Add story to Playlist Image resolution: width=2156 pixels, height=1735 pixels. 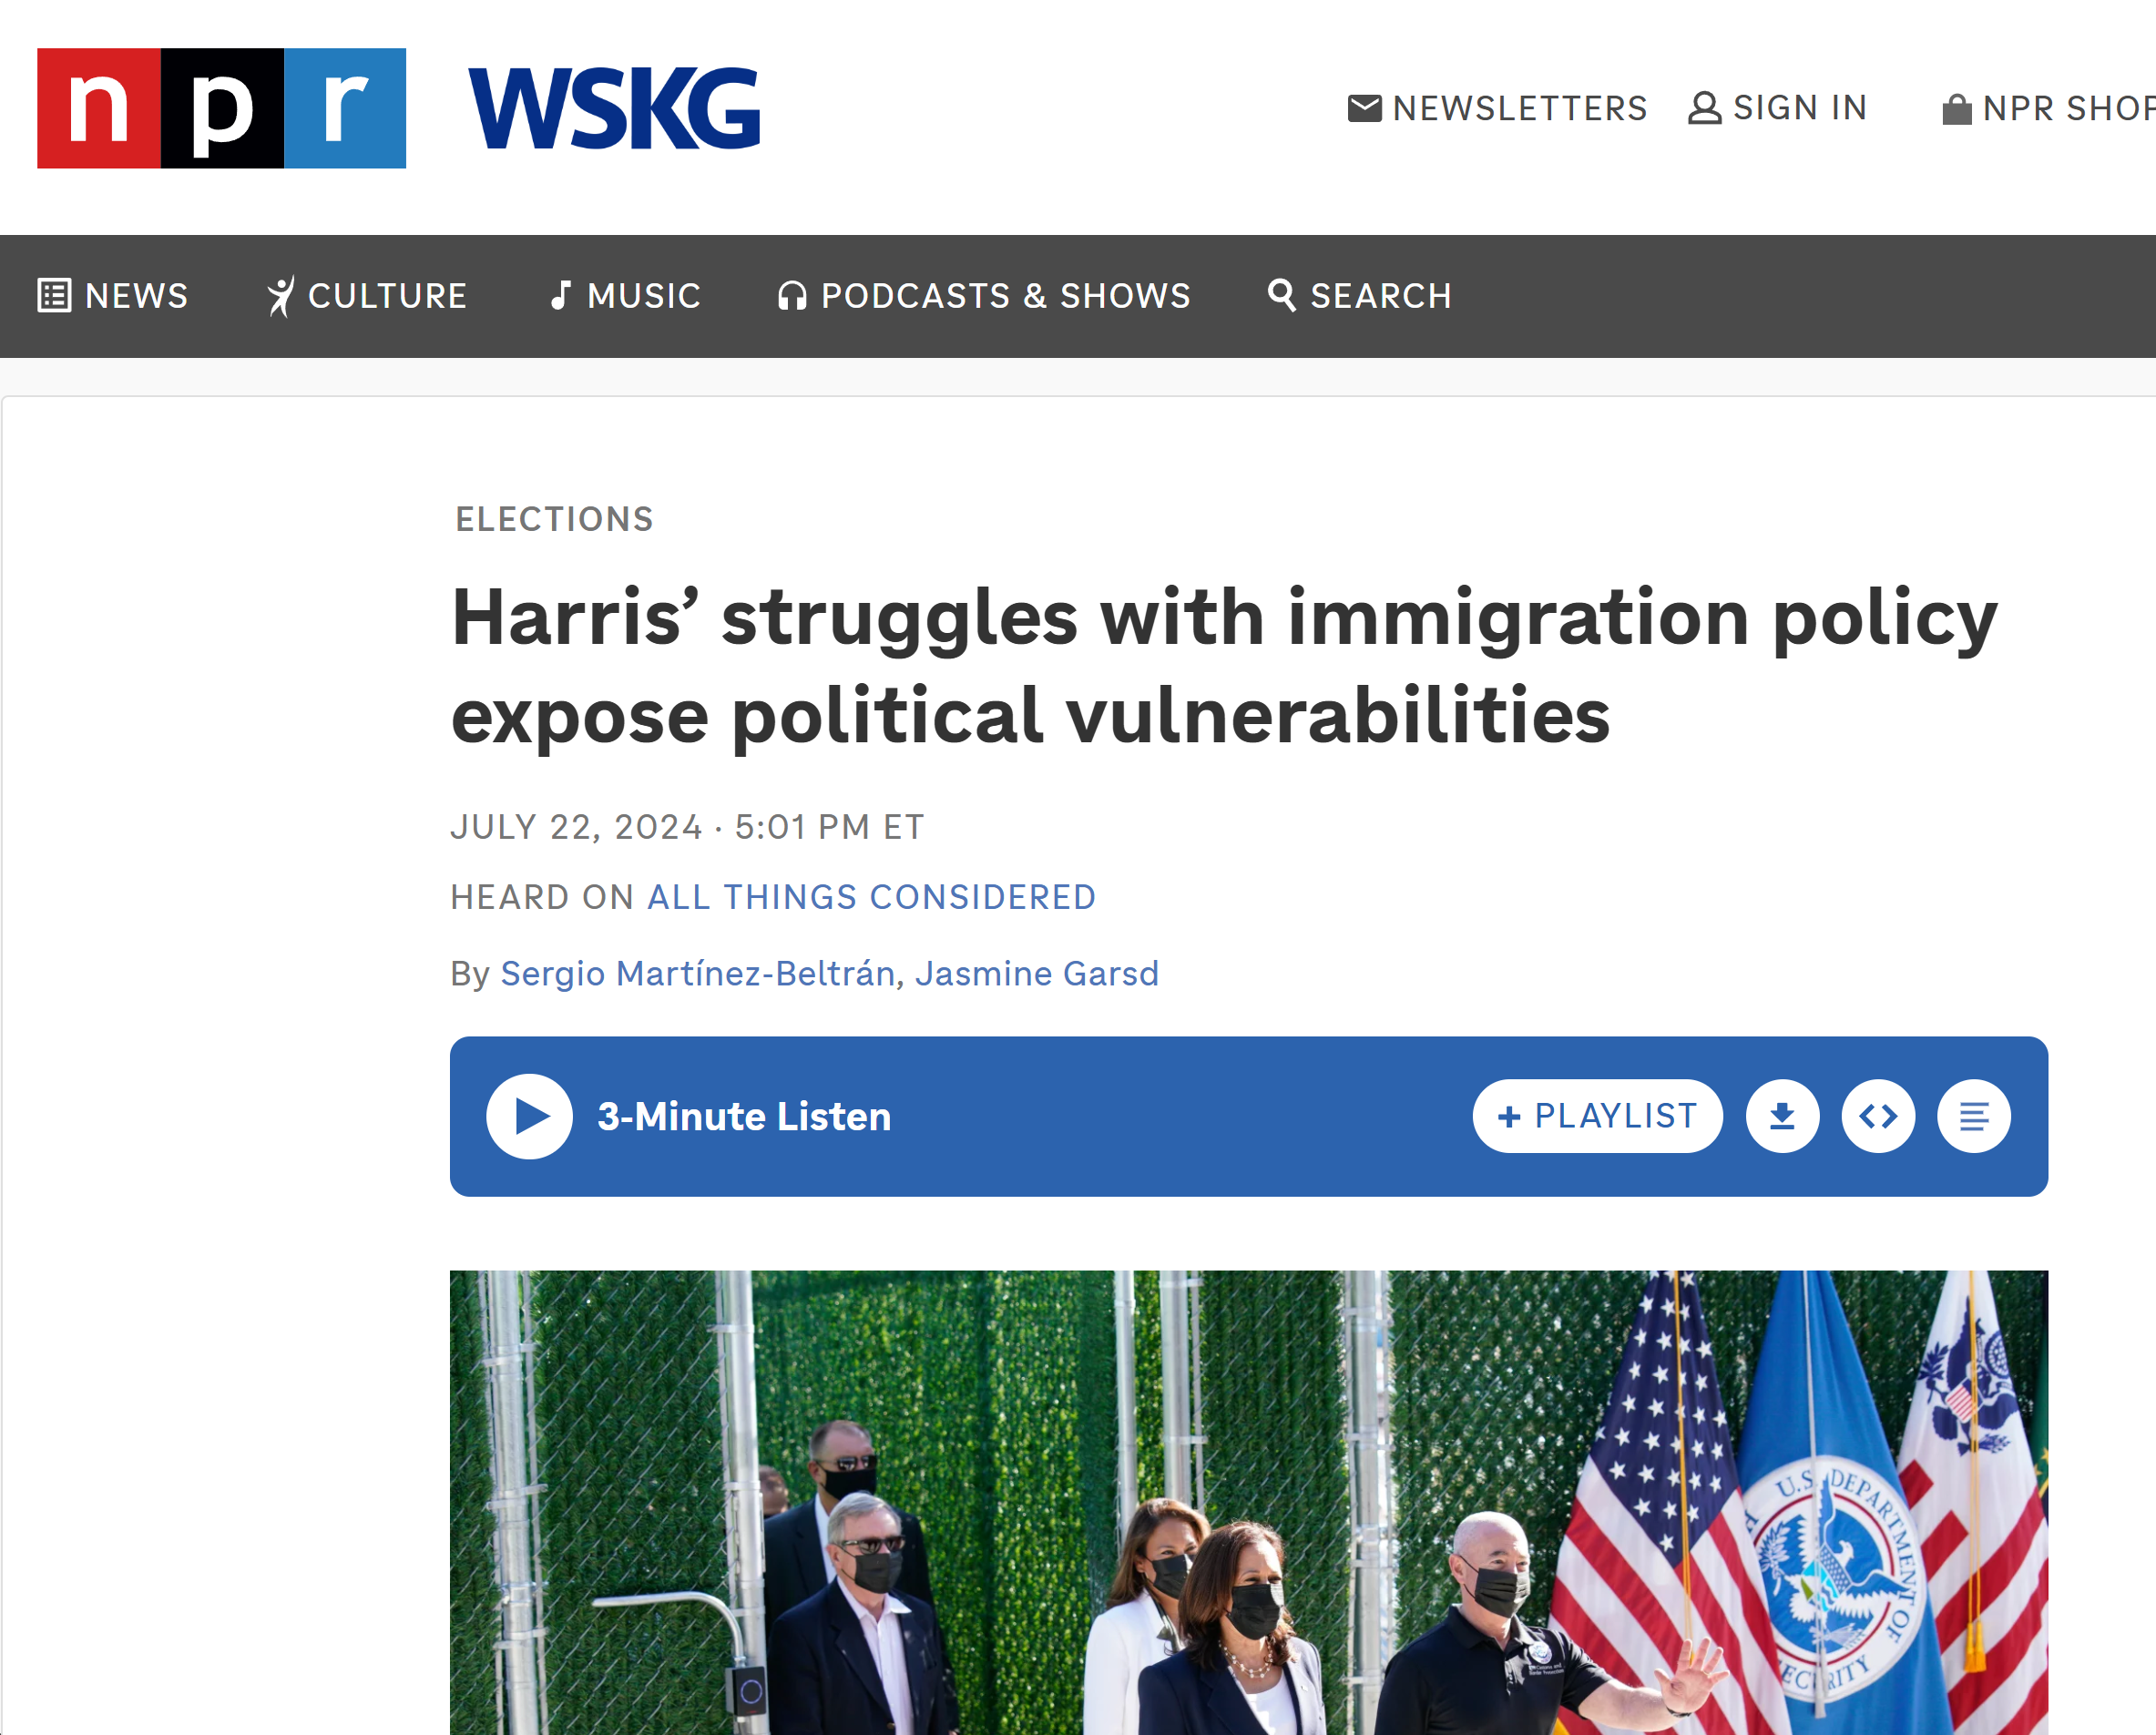(x=1597, y=1116)
